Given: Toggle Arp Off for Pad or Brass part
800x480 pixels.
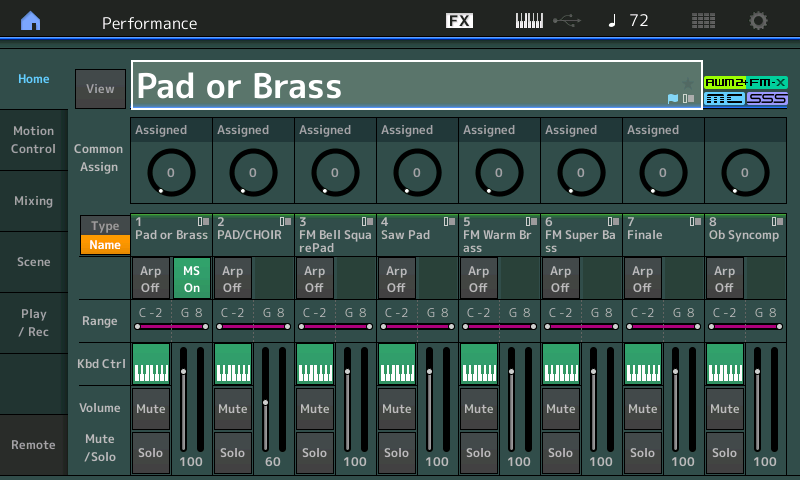Looking at the screenshot, I should [150, 278].
